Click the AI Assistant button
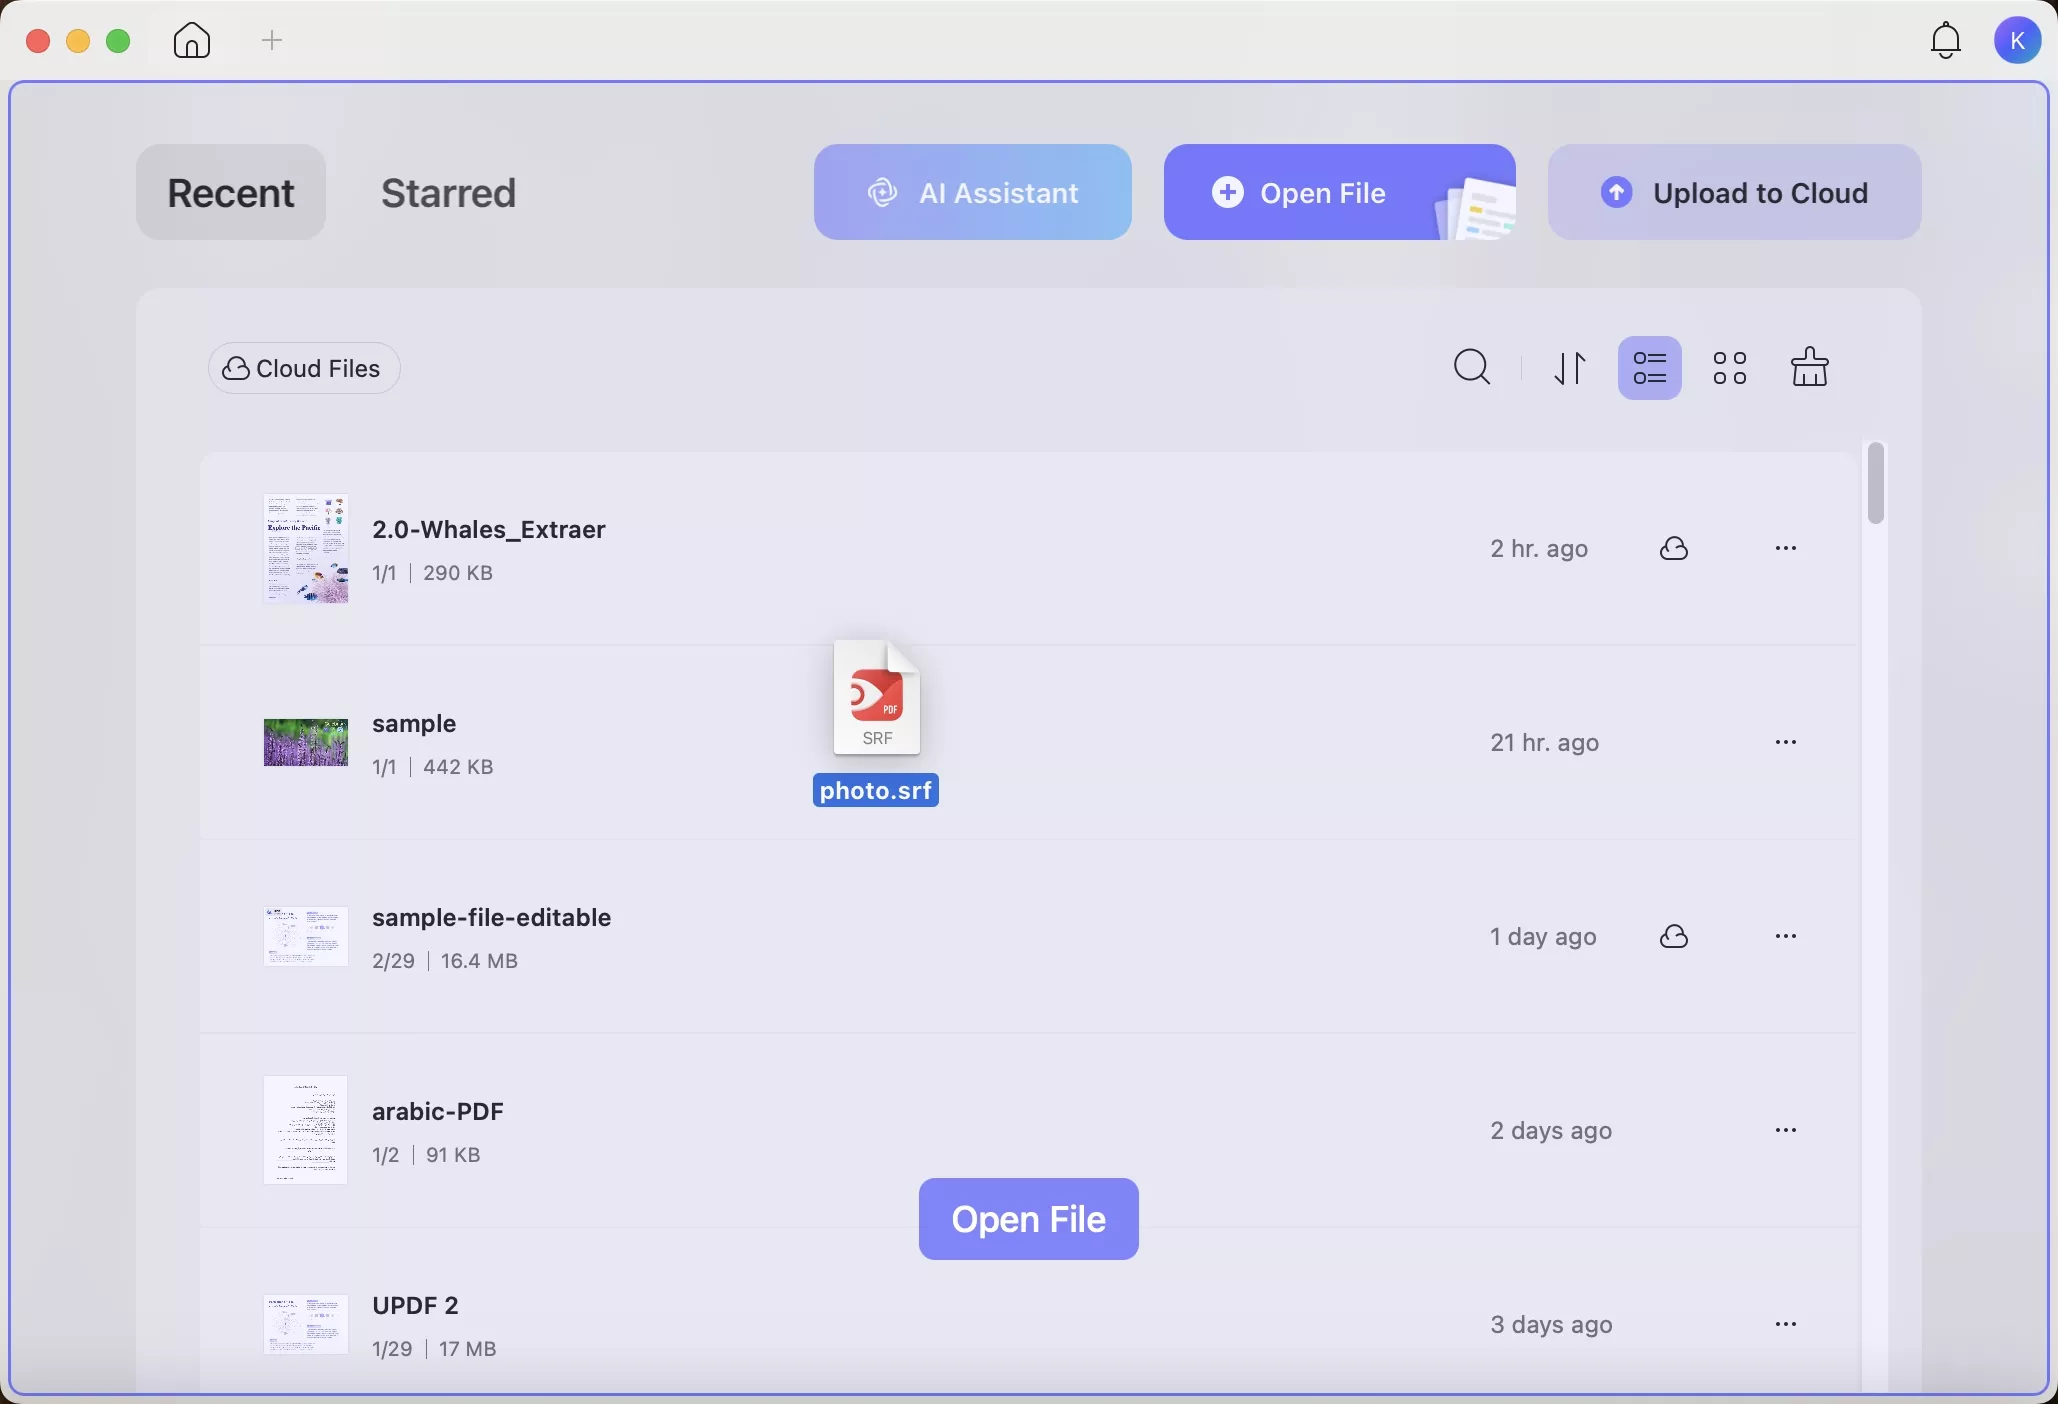The width and height of the screenshot is (2058, 1404). click(x=972, y=193)
